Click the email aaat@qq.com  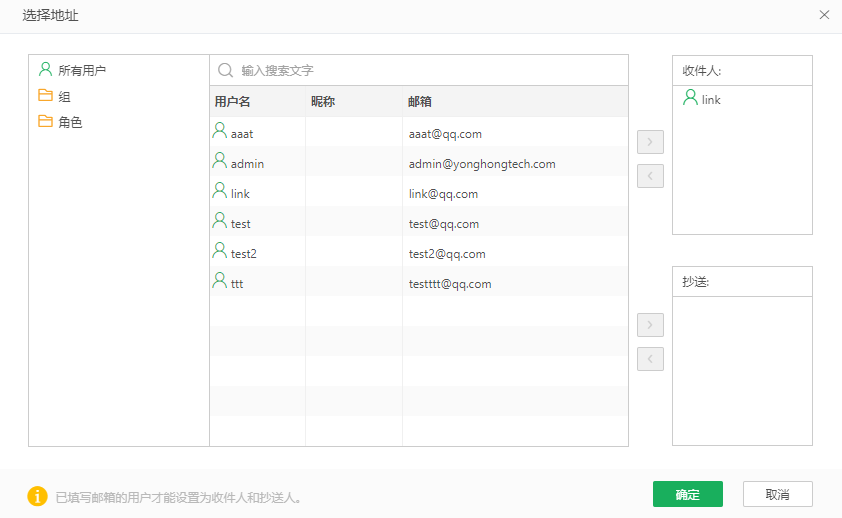445,134
